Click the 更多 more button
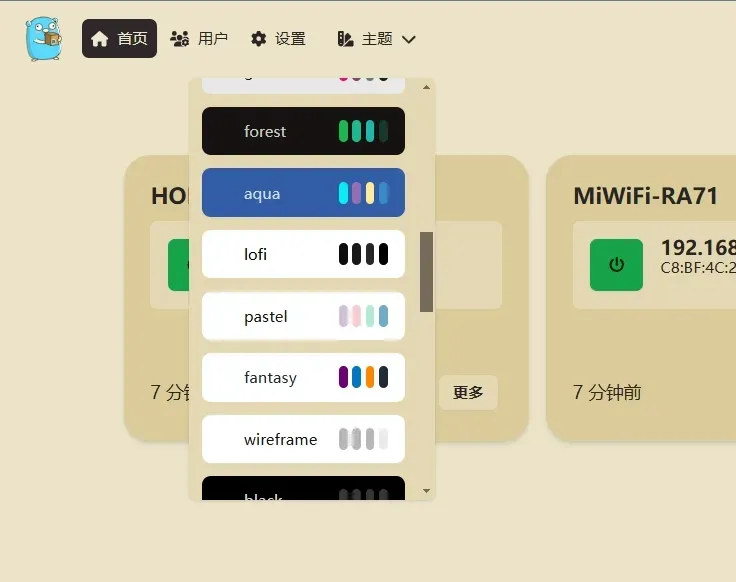 click(x=468, y=392)
